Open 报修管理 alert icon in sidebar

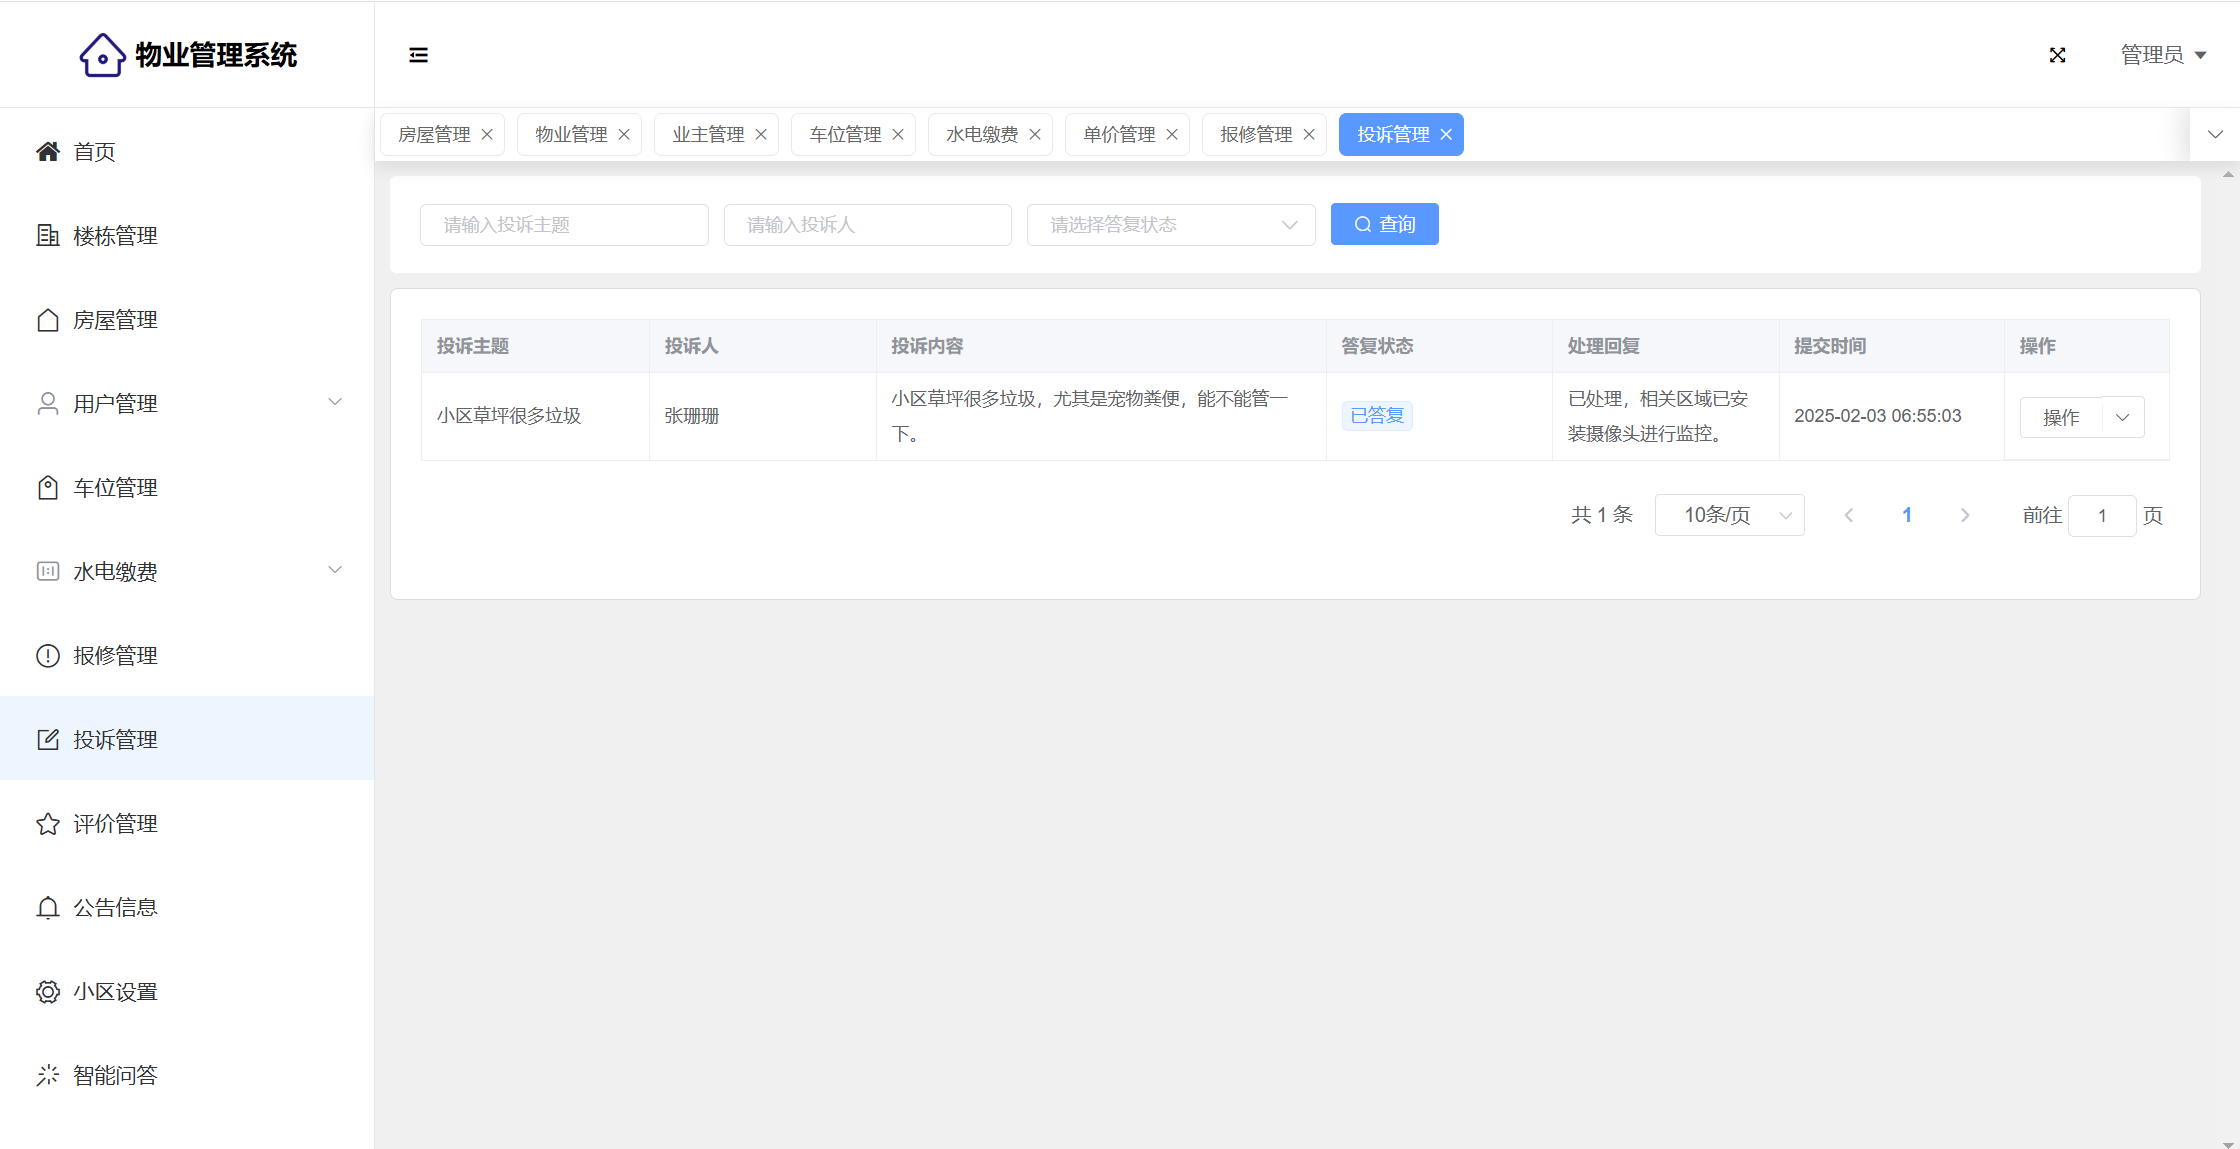click(x=48, y=656)
